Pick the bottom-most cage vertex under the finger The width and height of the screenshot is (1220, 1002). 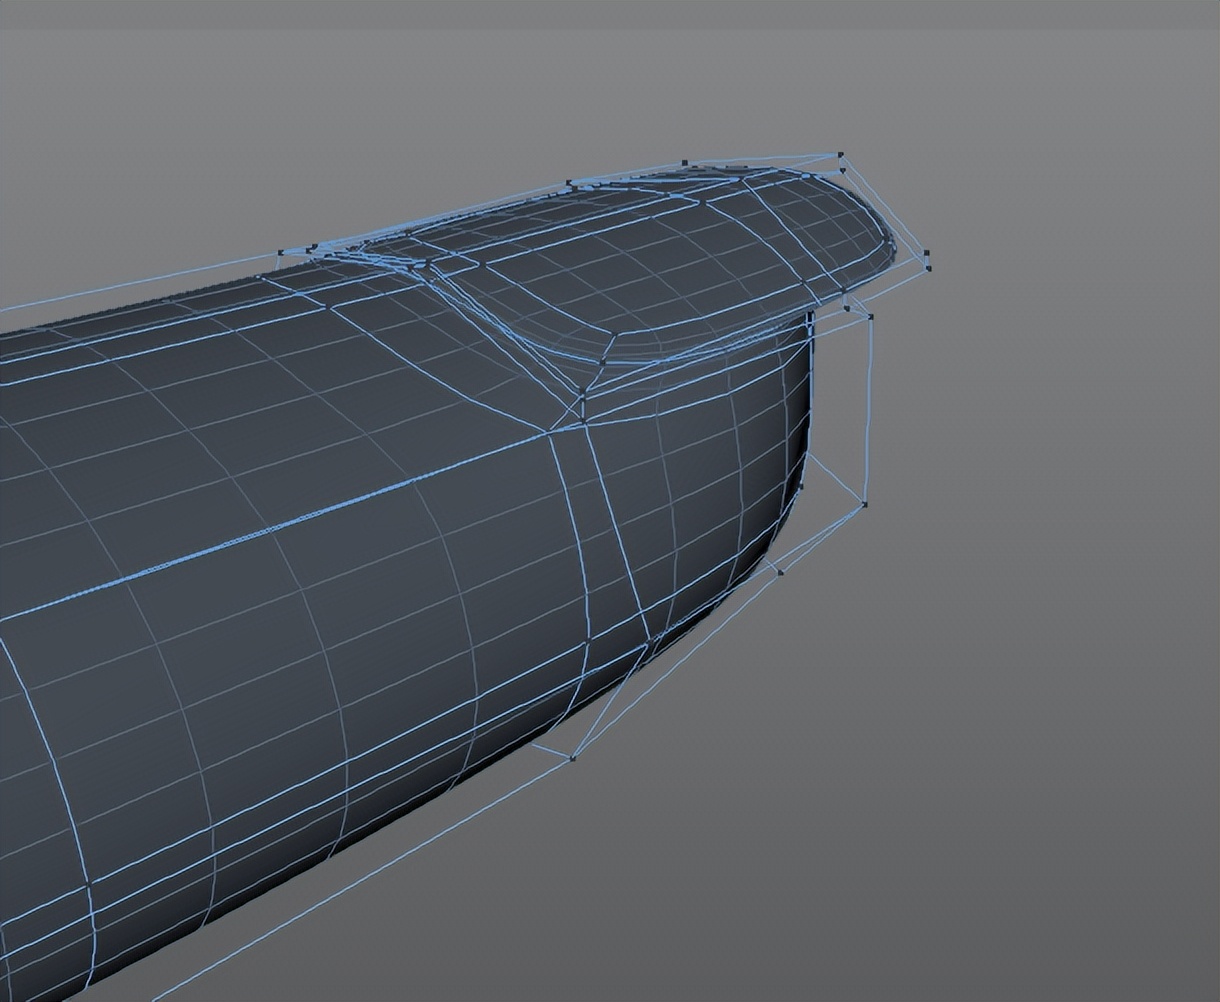pyautogui.click(x=572, y=758)
